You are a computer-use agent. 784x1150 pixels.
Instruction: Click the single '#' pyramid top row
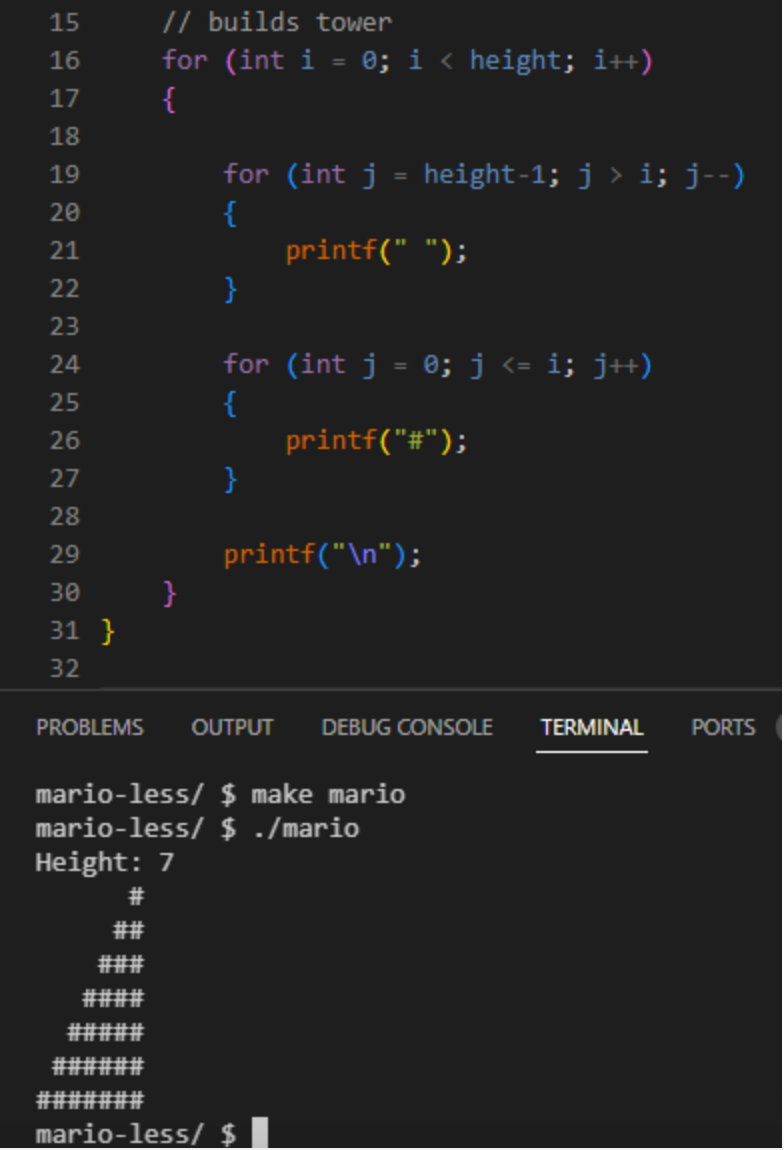136,896
